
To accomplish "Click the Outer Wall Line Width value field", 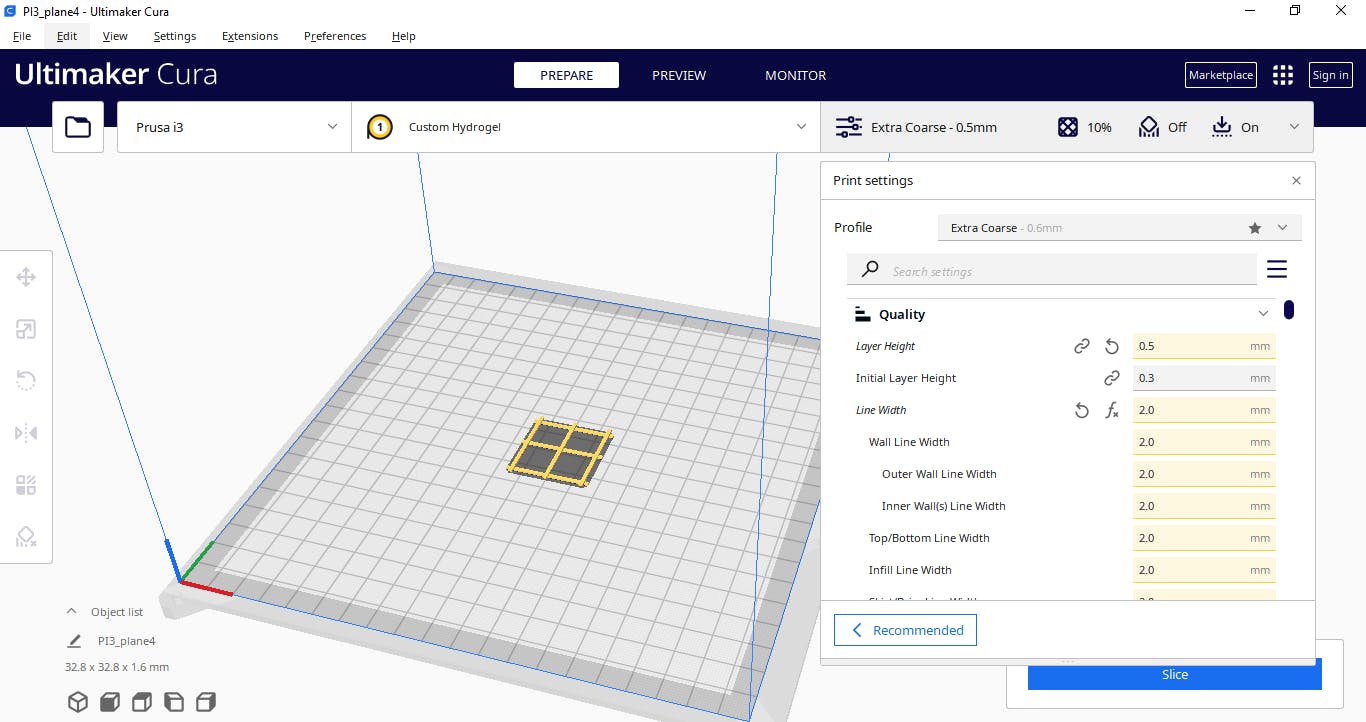I will click(1204, 474).
